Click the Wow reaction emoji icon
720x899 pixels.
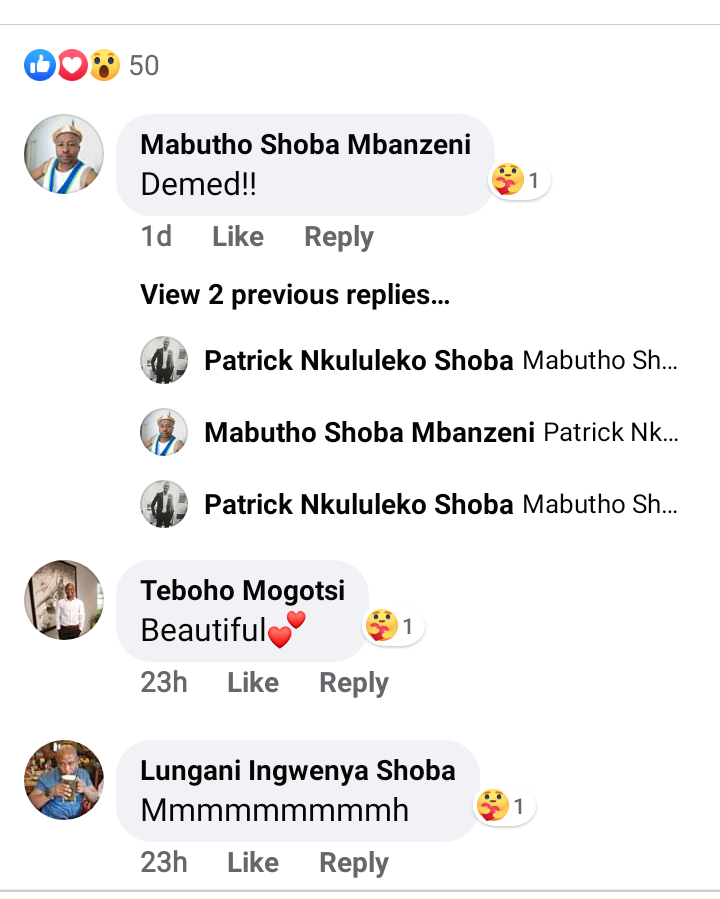[104, 66]
